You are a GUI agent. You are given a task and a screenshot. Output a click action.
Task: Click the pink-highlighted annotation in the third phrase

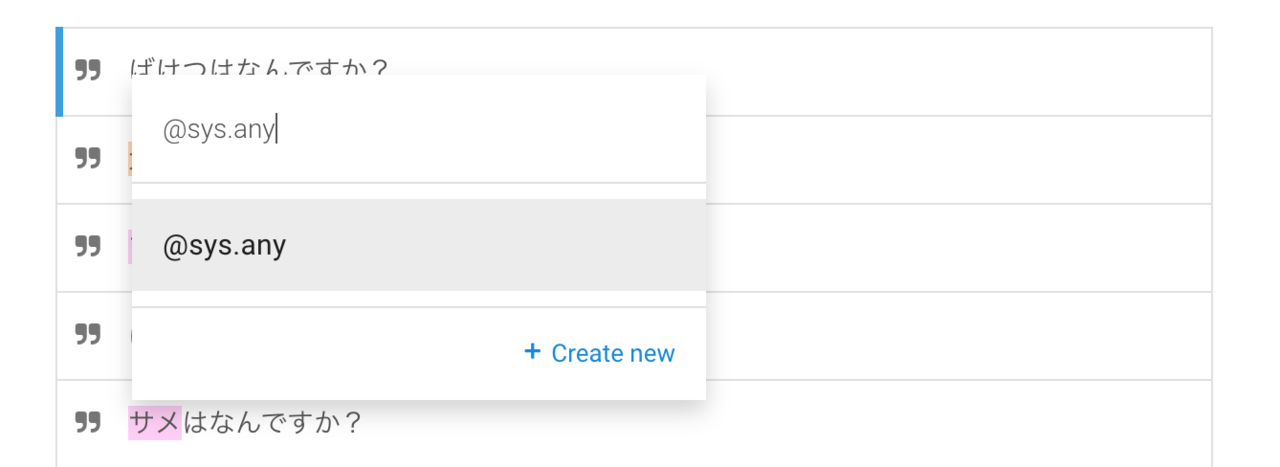pyautogui.click(x=130, y=247)
